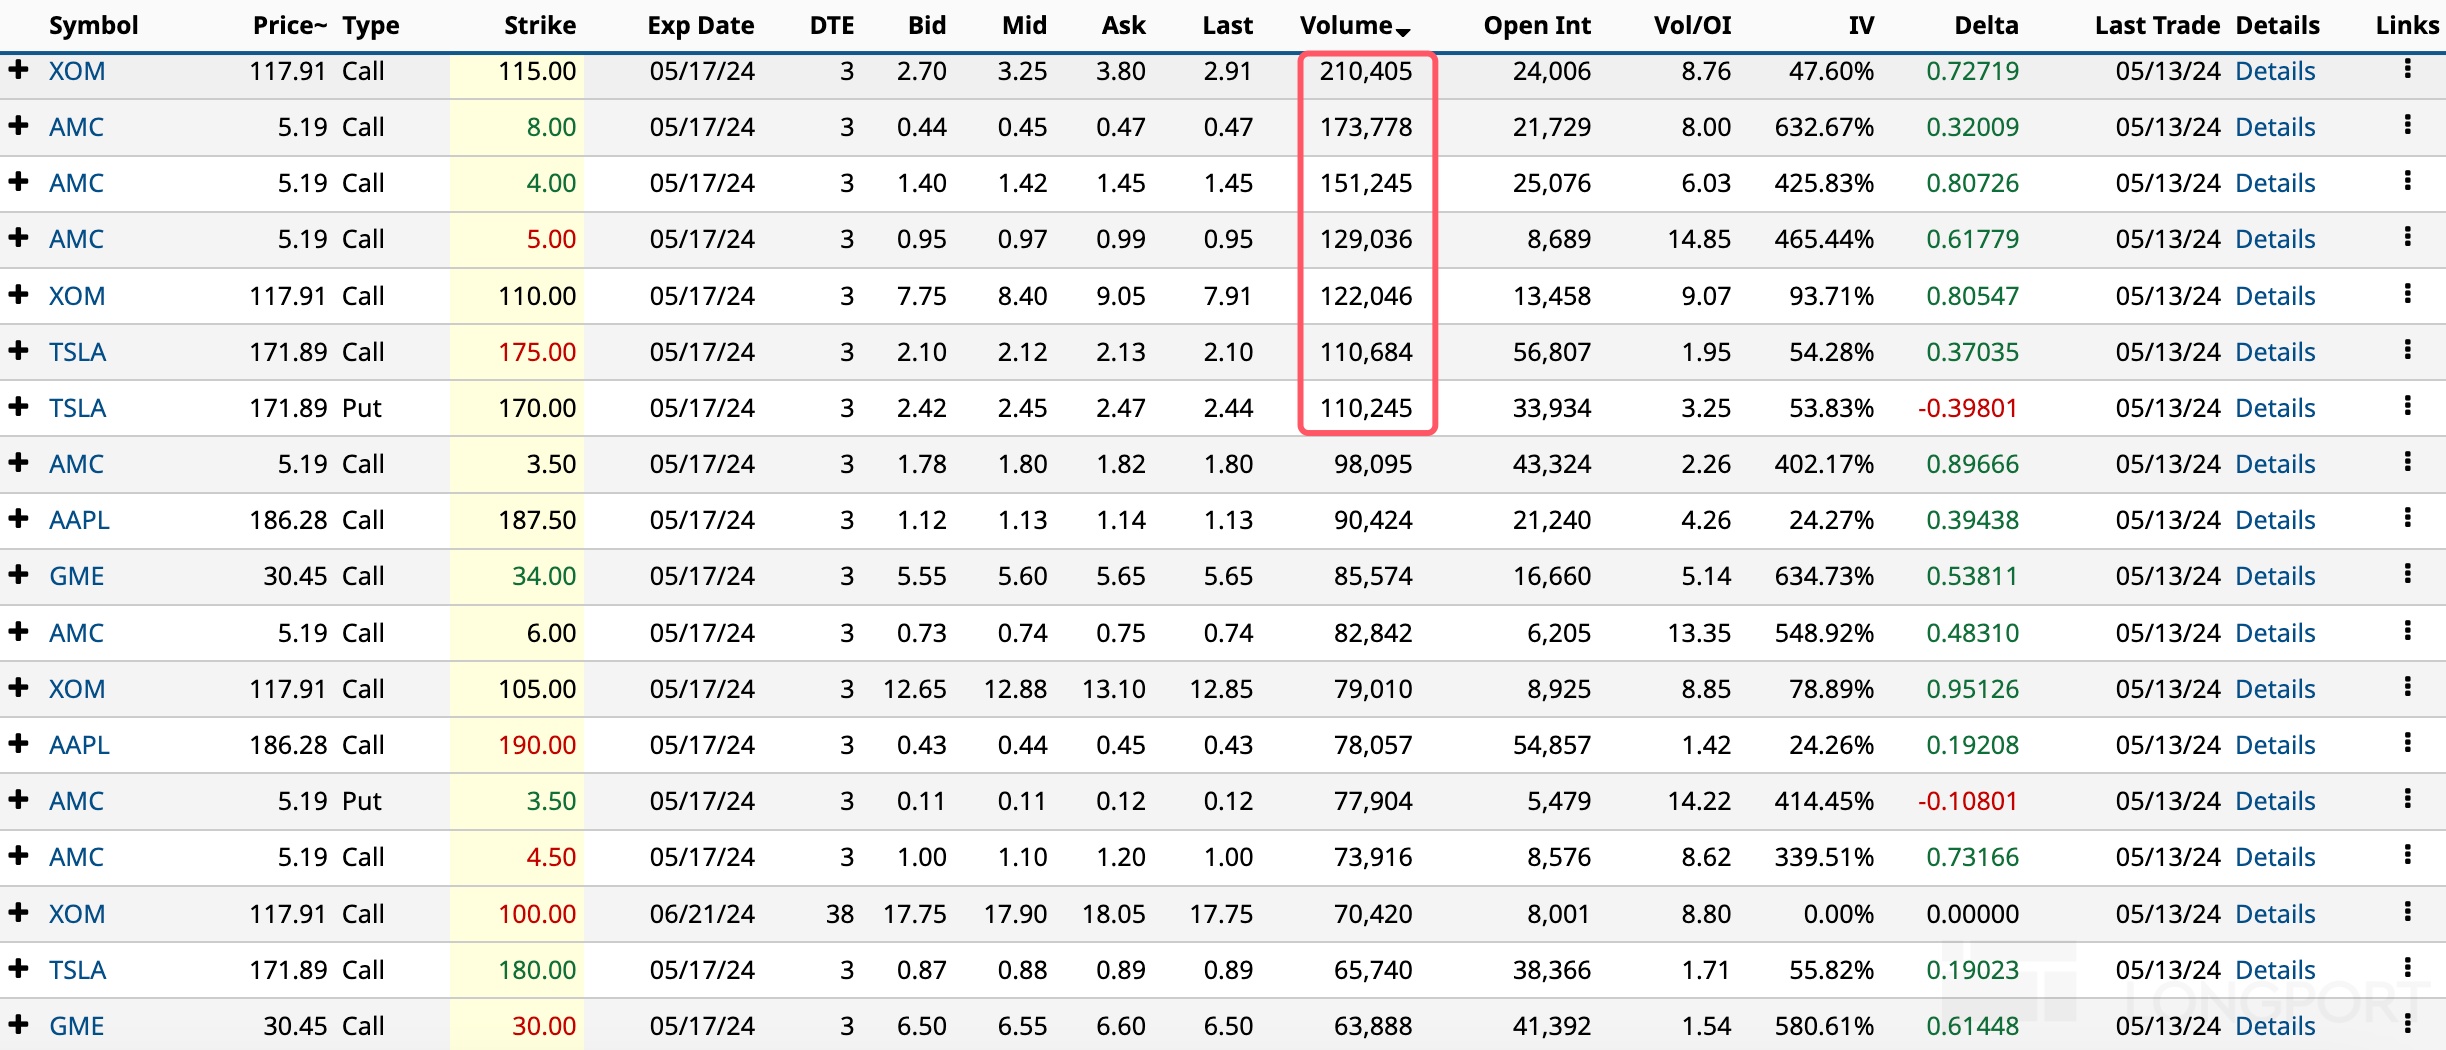Open Details for TSLA 180.00 call

[2275, 970]
